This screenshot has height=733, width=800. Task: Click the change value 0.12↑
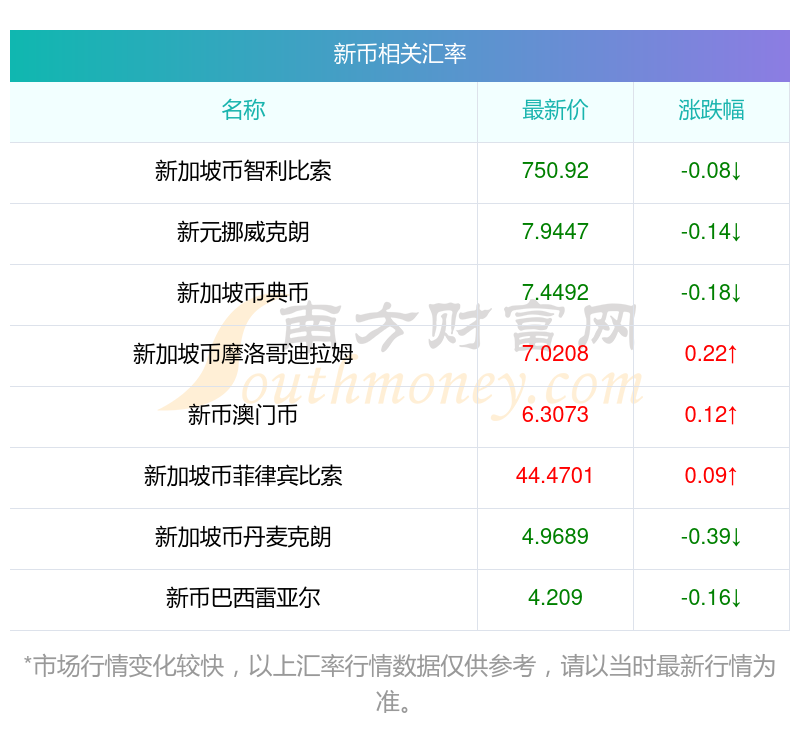pos(711,414)
